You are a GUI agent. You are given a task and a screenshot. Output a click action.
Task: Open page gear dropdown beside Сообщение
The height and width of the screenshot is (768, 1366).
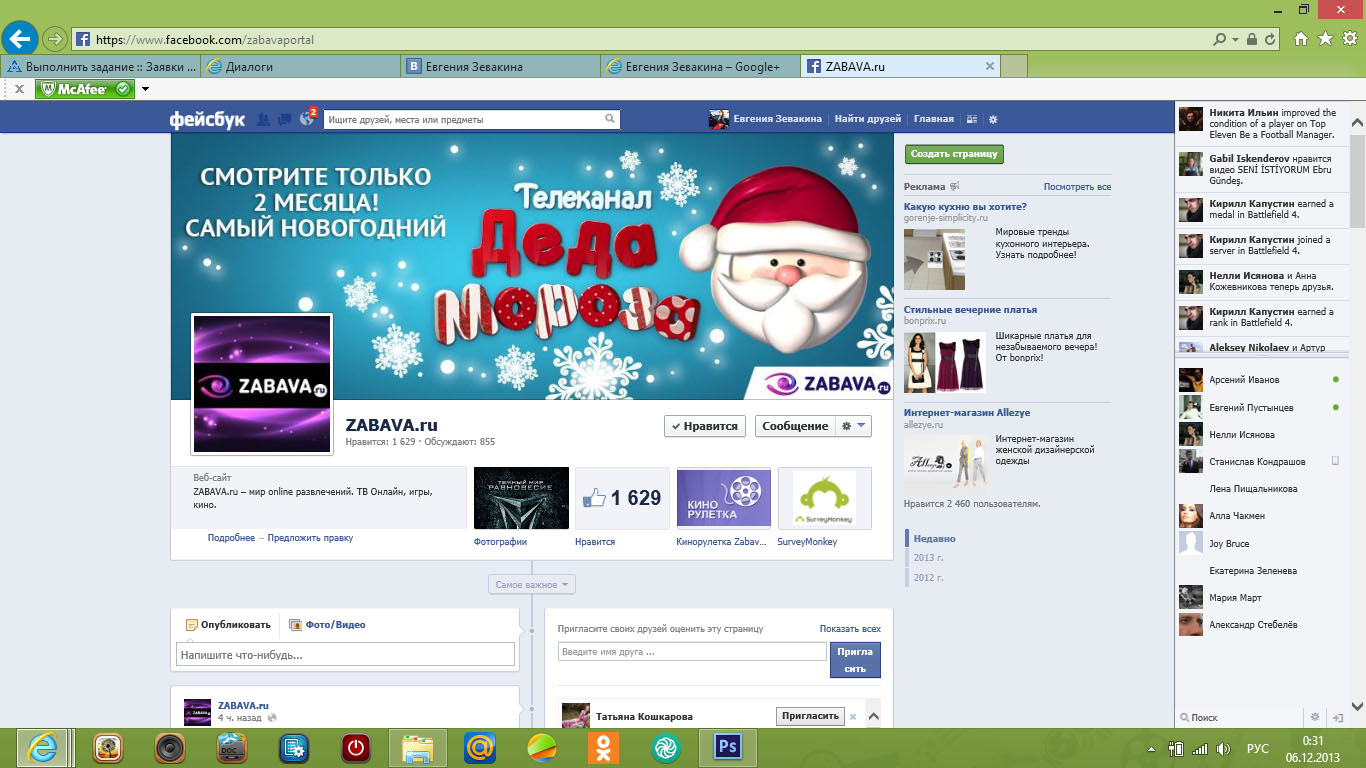[x=853, y=426]
